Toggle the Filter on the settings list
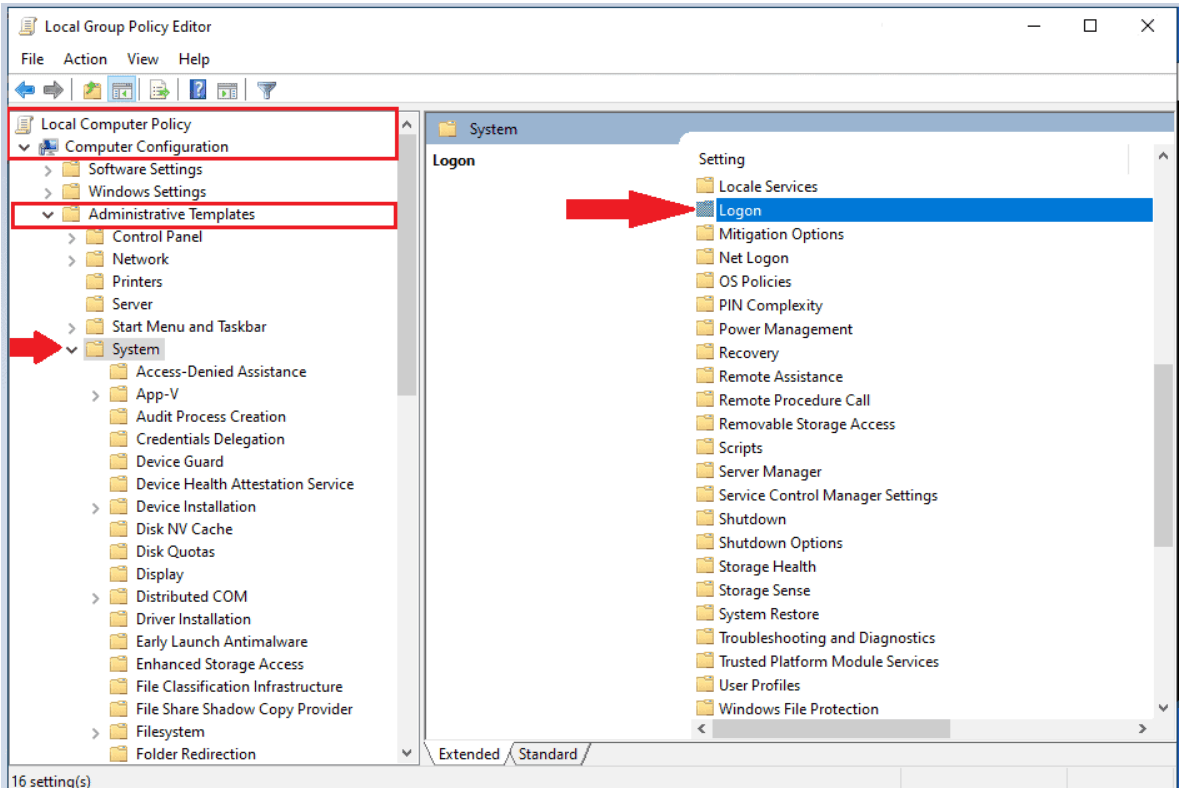 click(266, 89)
